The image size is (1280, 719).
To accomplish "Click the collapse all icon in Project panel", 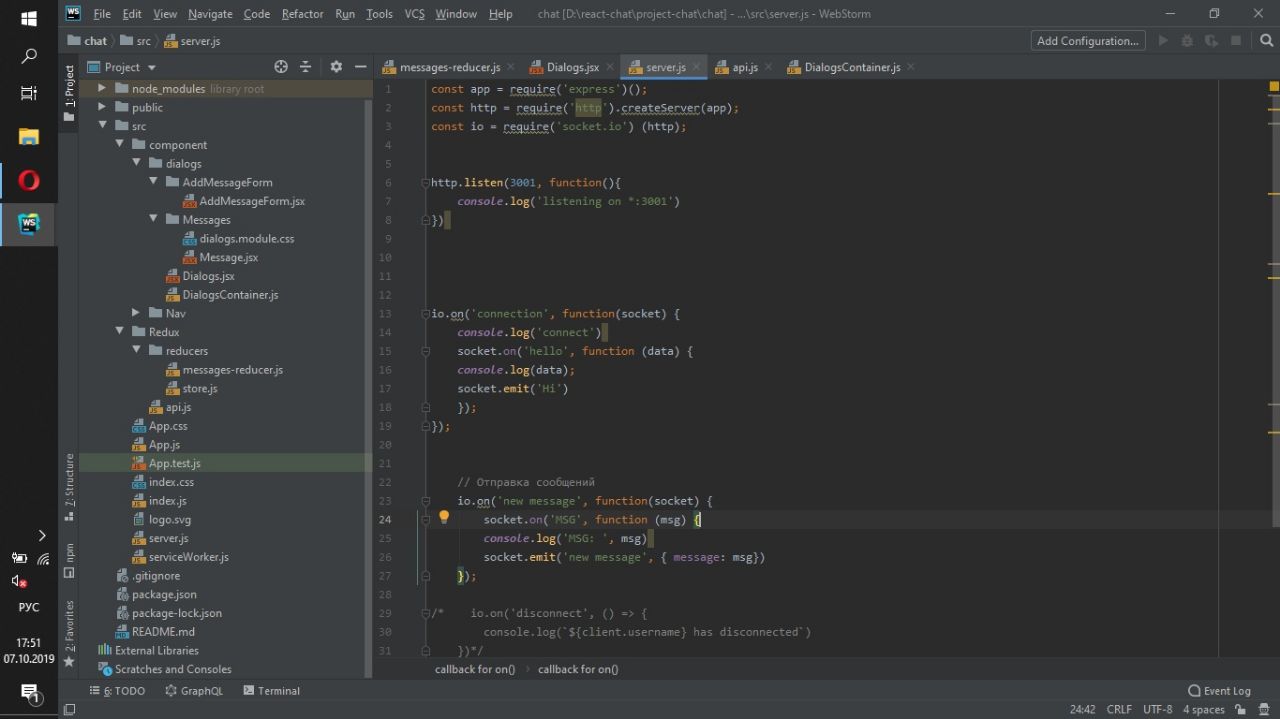I will (306, 67).
